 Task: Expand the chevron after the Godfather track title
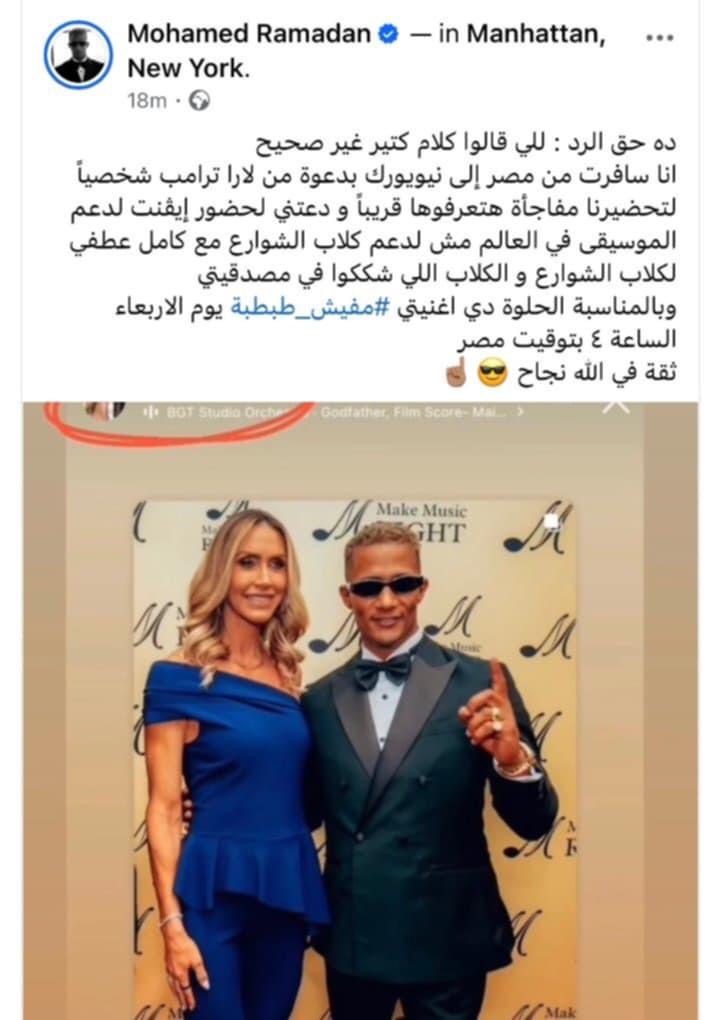(x=520, y=412)
